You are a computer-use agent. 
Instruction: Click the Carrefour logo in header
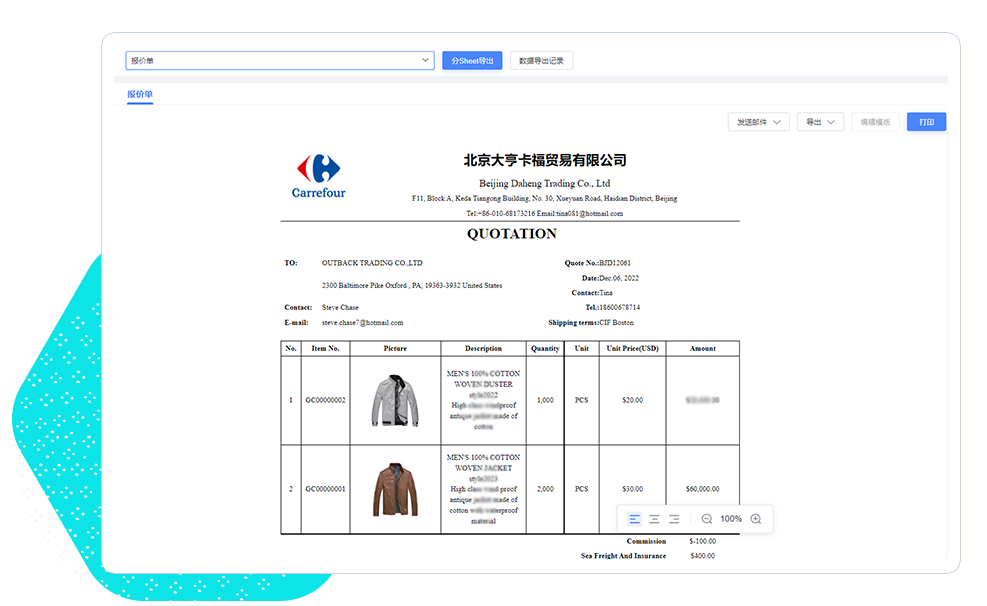point(318,176)
